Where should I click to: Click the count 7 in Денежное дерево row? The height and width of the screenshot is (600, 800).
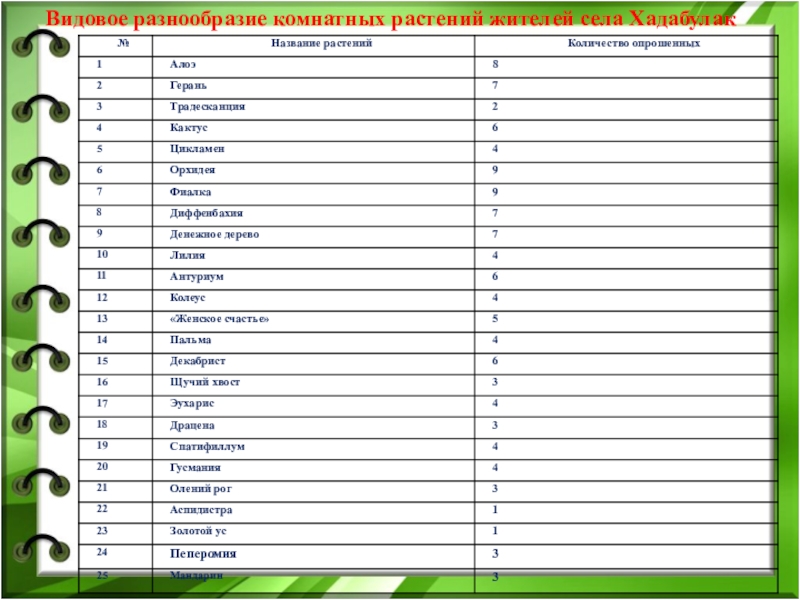point(495,235)
